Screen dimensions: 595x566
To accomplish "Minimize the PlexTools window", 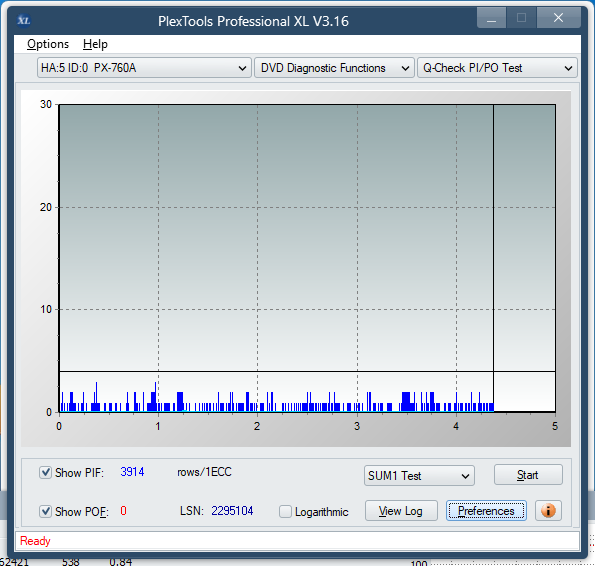I will tap(491, 18).
